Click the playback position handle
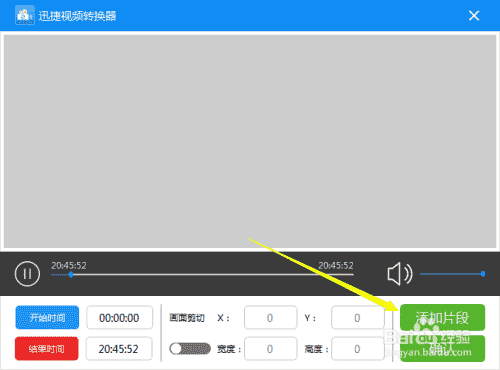500x370 pixels. pos(71,275)
